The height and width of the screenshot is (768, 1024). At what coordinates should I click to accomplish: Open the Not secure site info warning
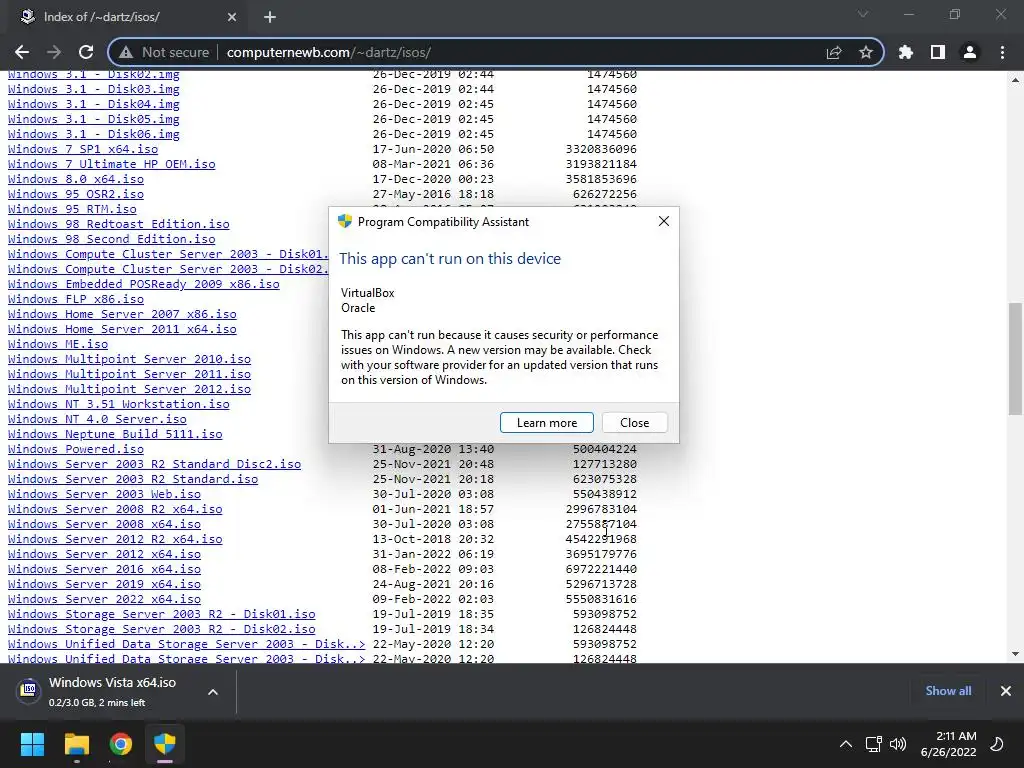tap(165, 52)
